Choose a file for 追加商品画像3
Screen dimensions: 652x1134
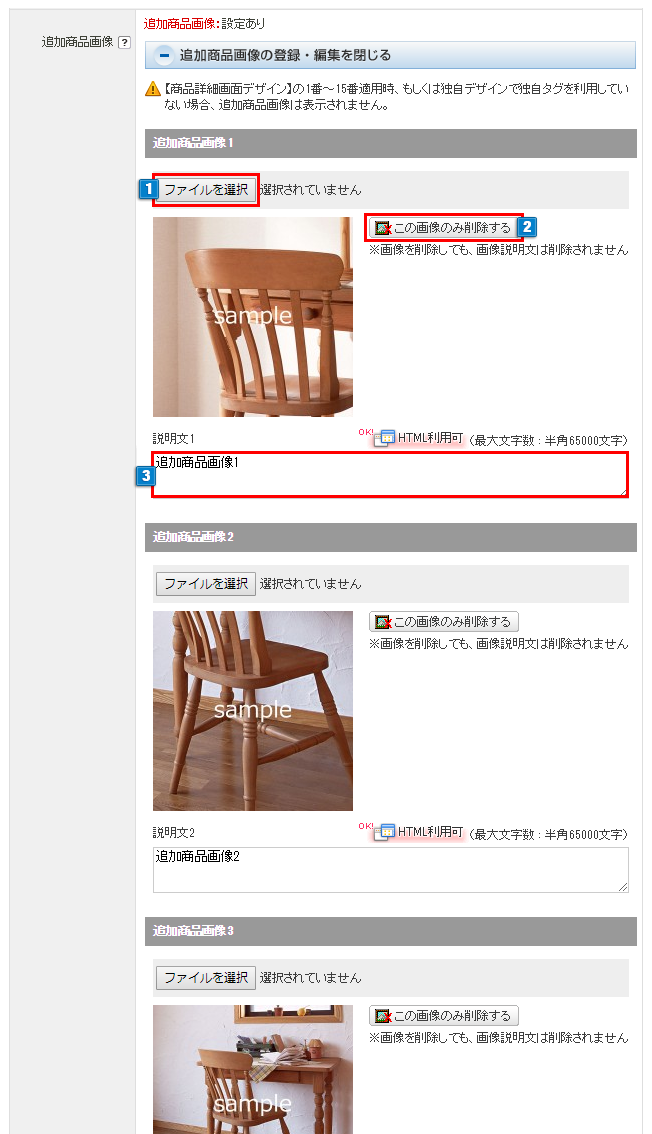click(206, 978)
